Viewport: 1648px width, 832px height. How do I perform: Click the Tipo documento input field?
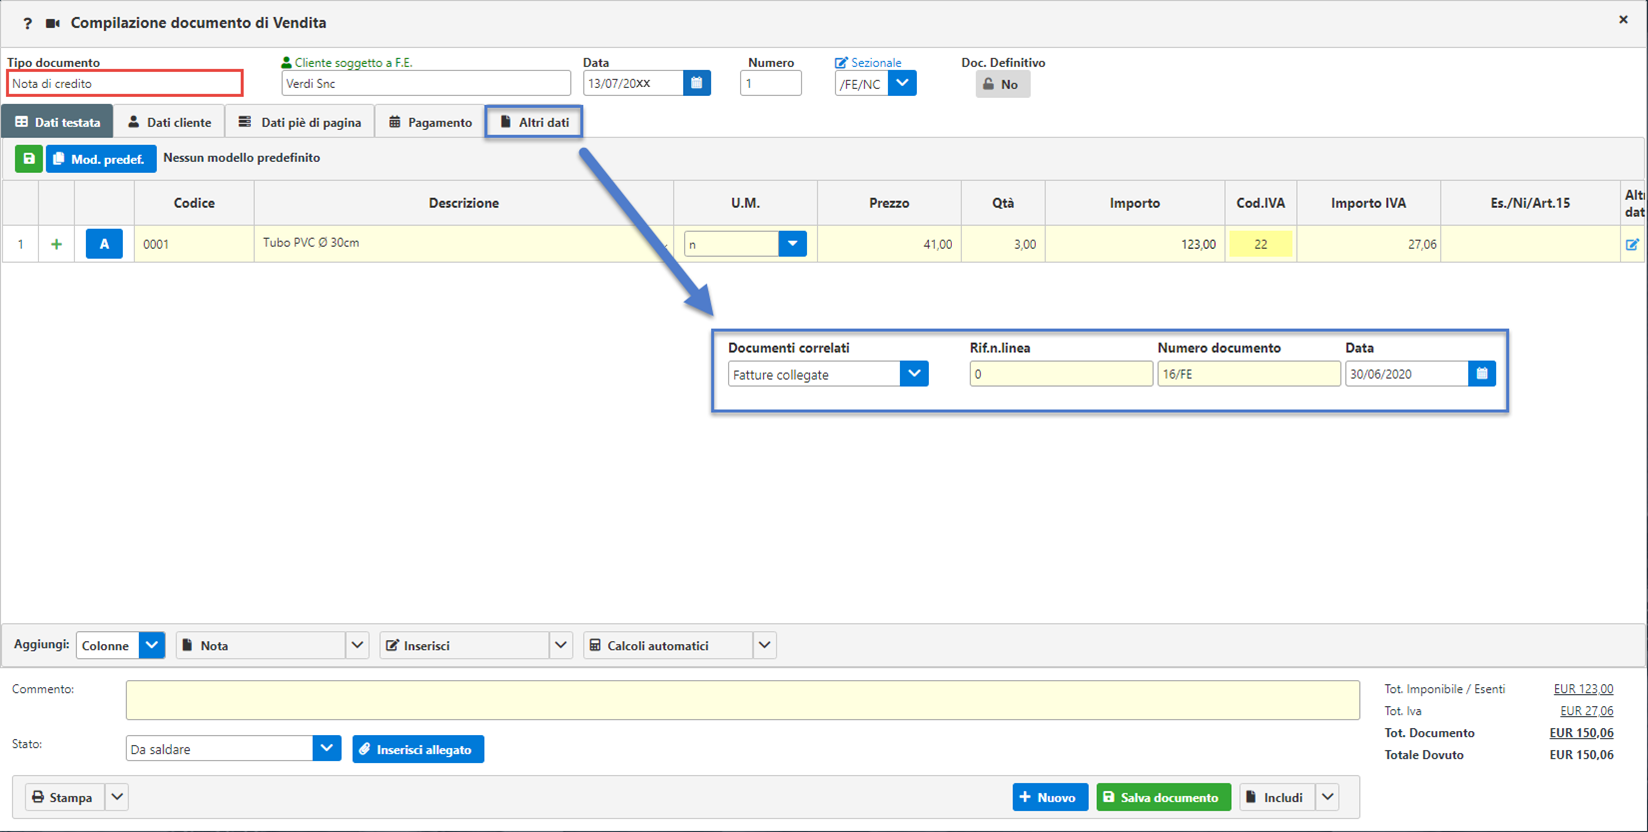click(x=125, y=84)
